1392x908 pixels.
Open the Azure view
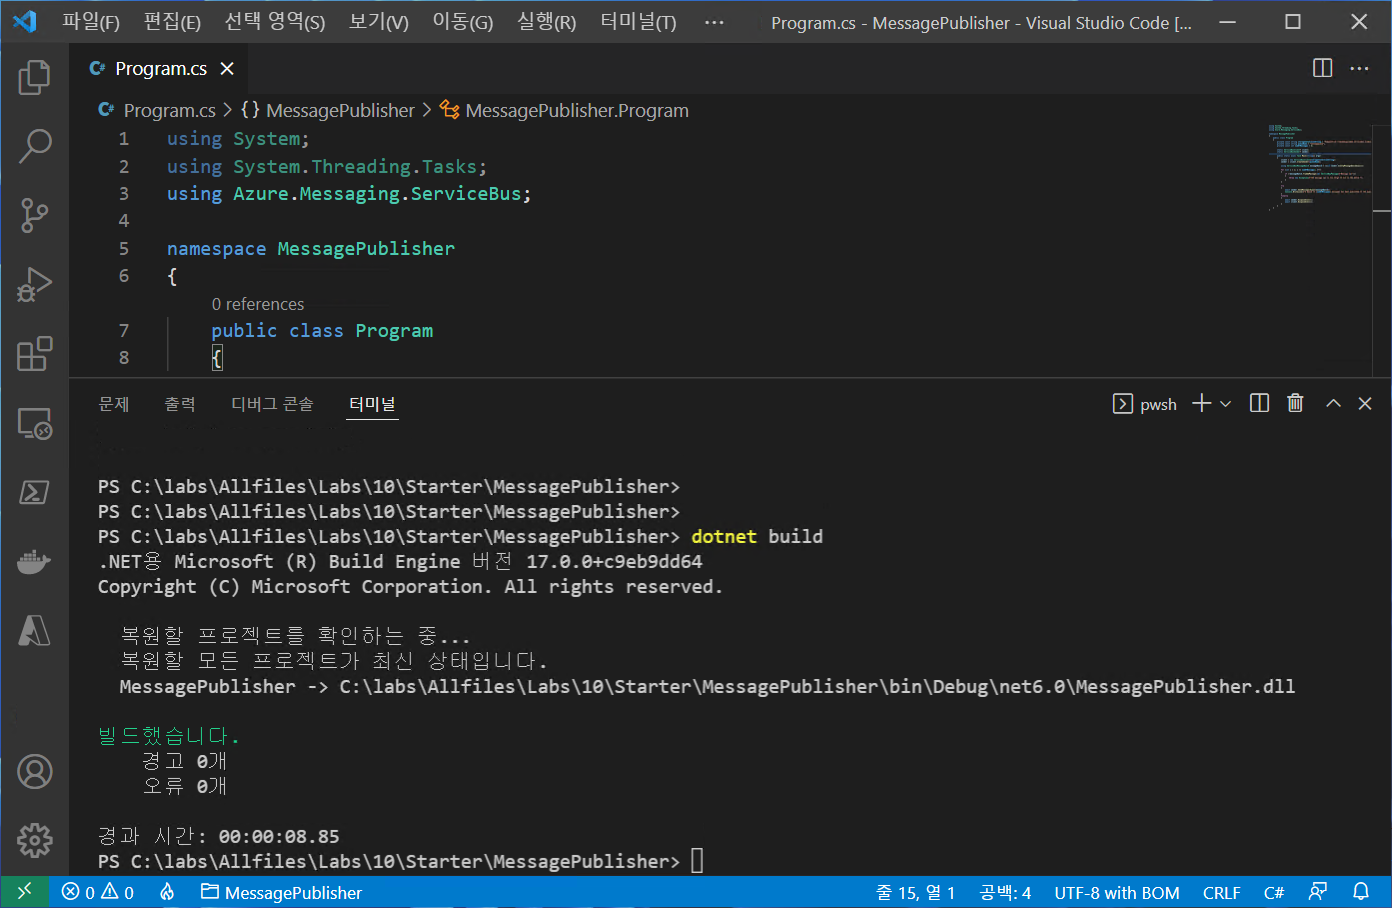pos(34,631)
